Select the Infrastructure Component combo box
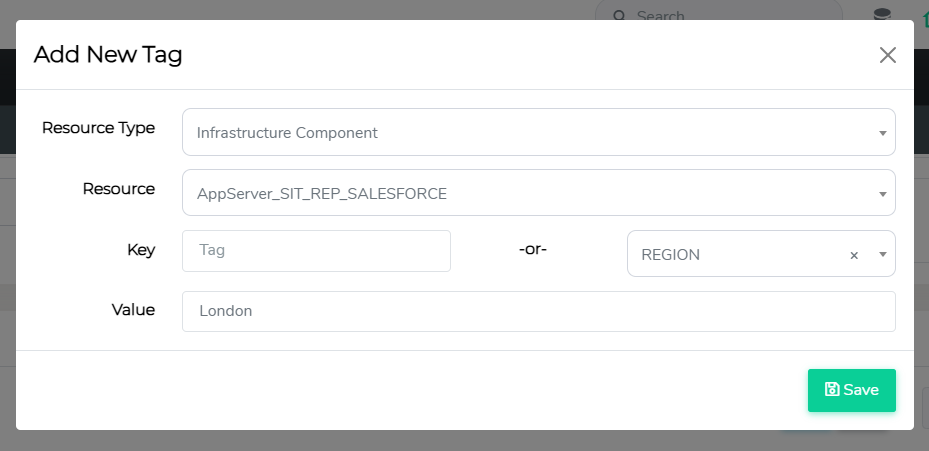The image size is (929, 451). [x=530, y=132]
